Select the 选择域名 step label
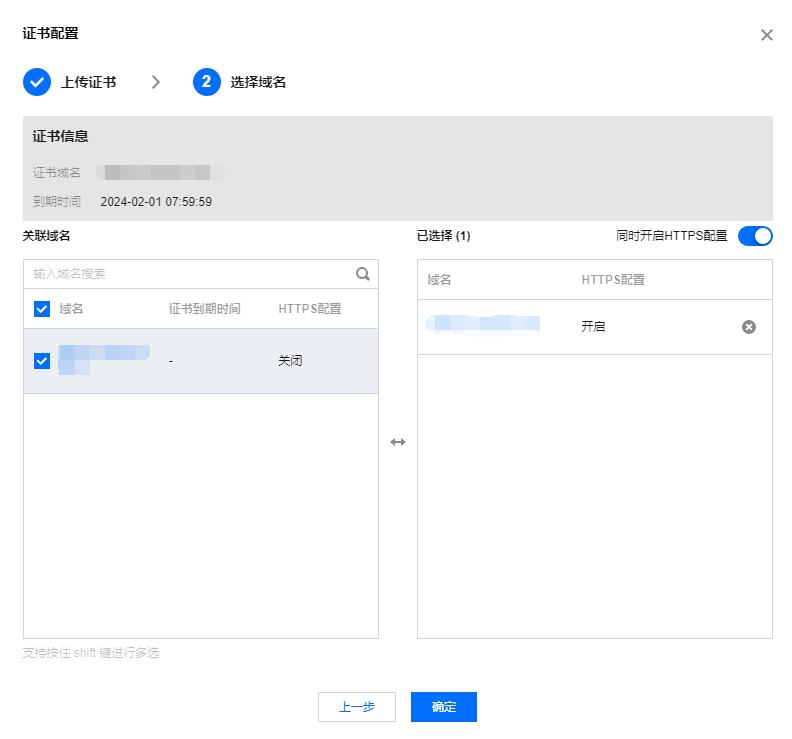 (258, 82)
